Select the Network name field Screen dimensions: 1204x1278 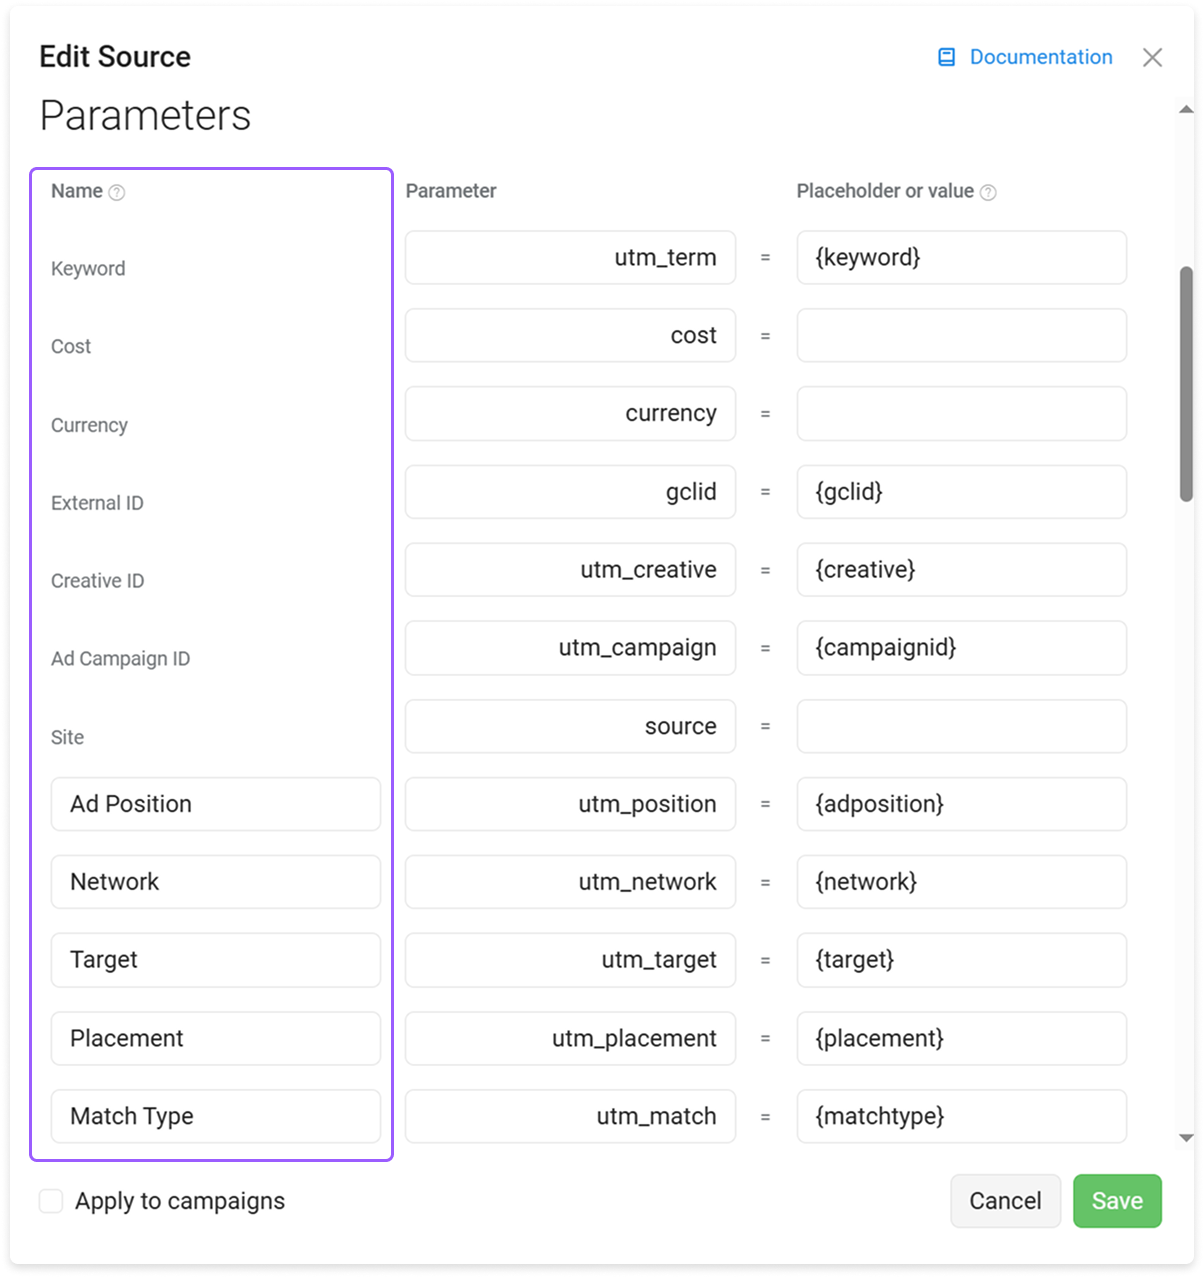pos(216,882)
